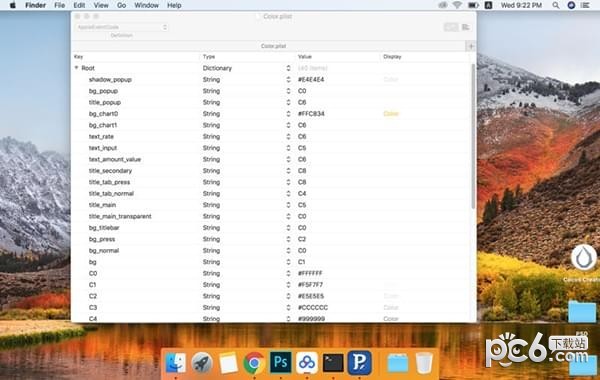Select the shadow_popup key row

(110, 80)
